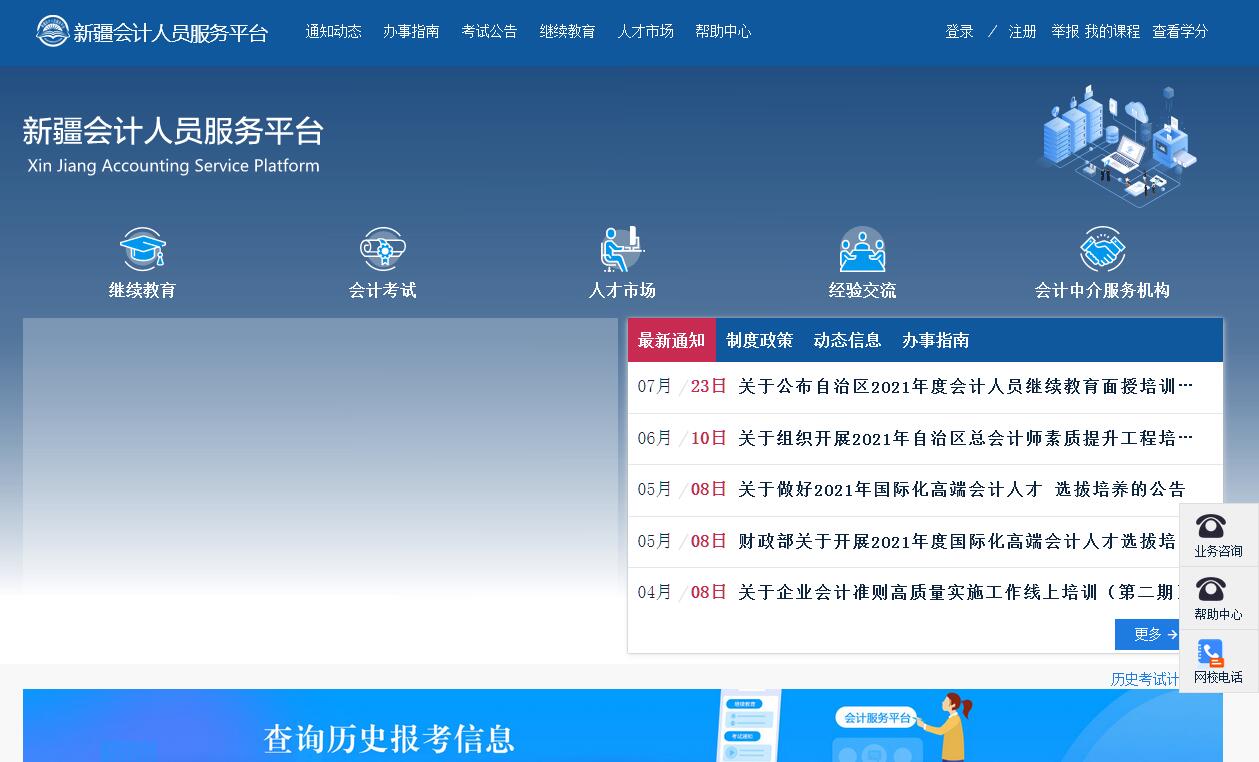Switch to the 动态信息 tab

pos(847,341)
